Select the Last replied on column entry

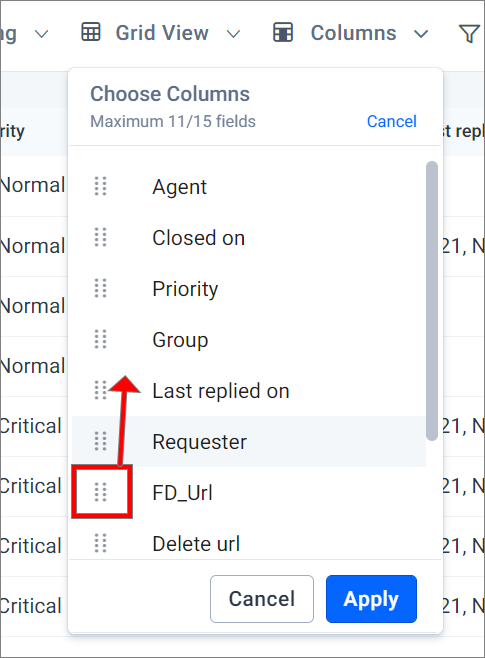(221, 391)
